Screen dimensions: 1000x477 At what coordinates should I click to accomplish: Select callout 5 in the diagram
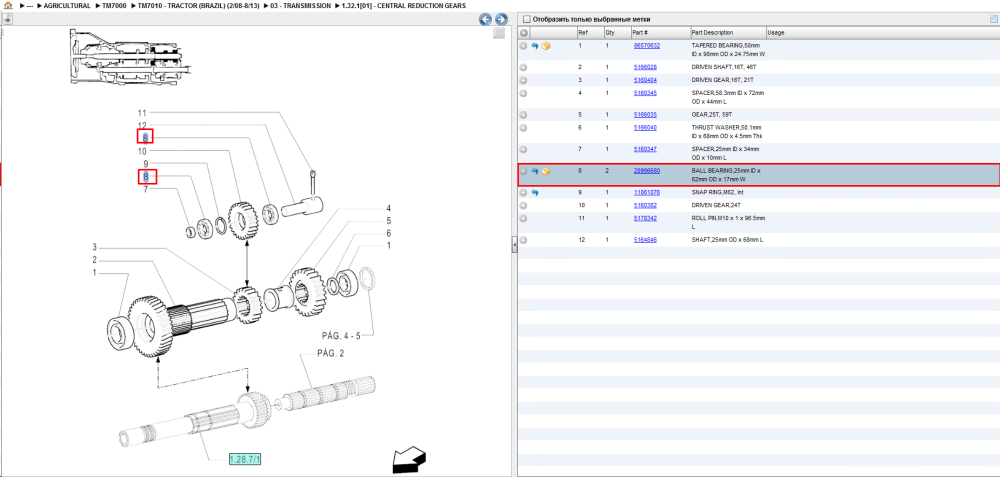(388, 221)
